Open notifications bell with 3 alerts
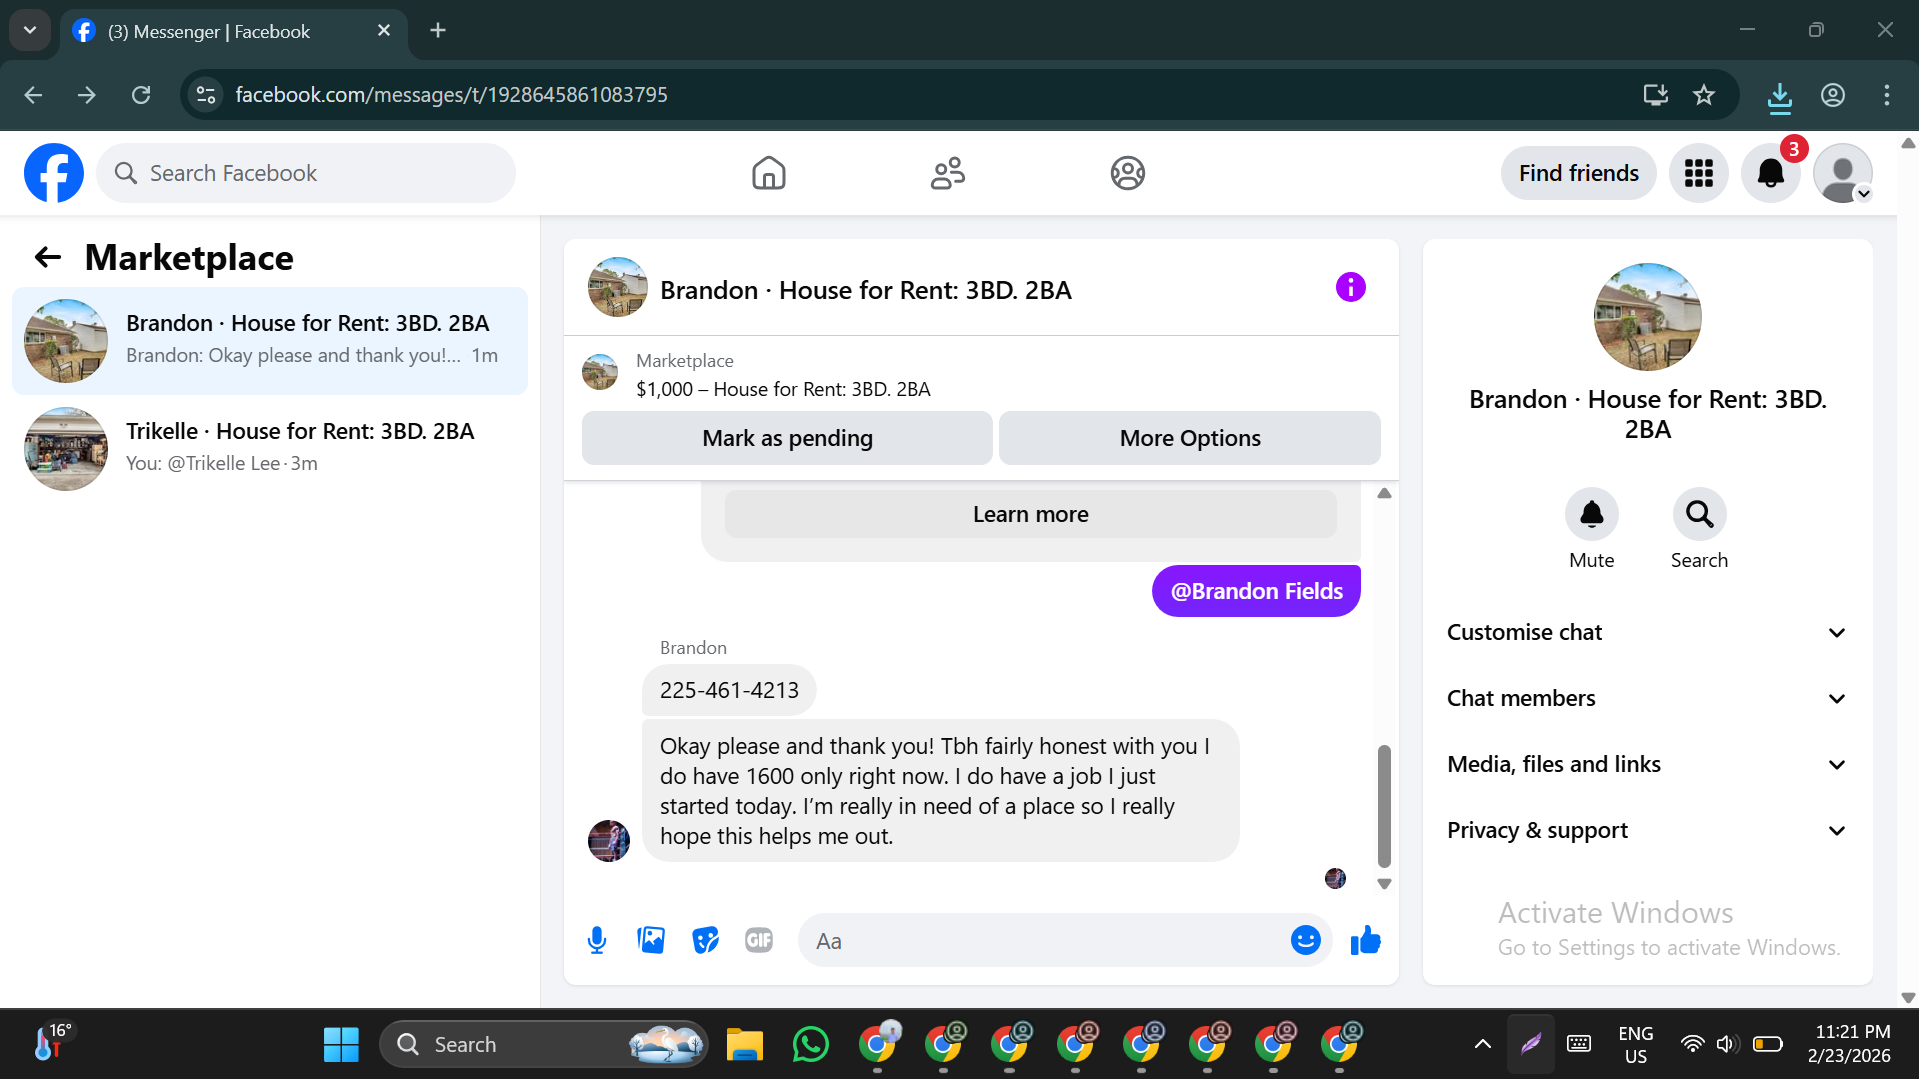This screenshot has width=1919, height=1079. tap(1770, 173)
